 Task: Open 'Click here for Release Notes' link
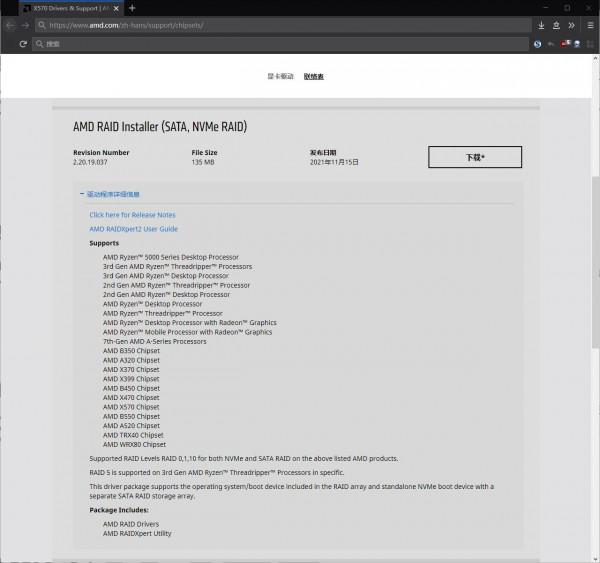[x=132, y=215]
